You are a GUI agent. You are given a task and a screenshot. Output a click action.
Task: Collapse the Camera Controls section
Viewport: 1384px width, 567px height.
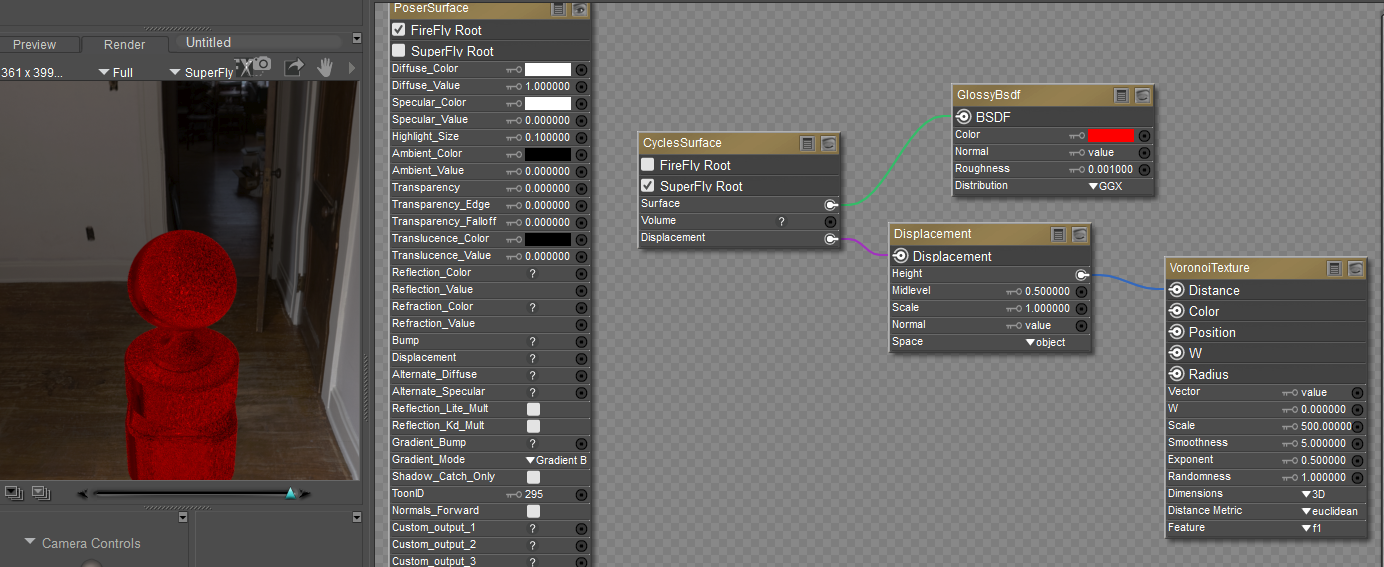click(x=30, y=543)
